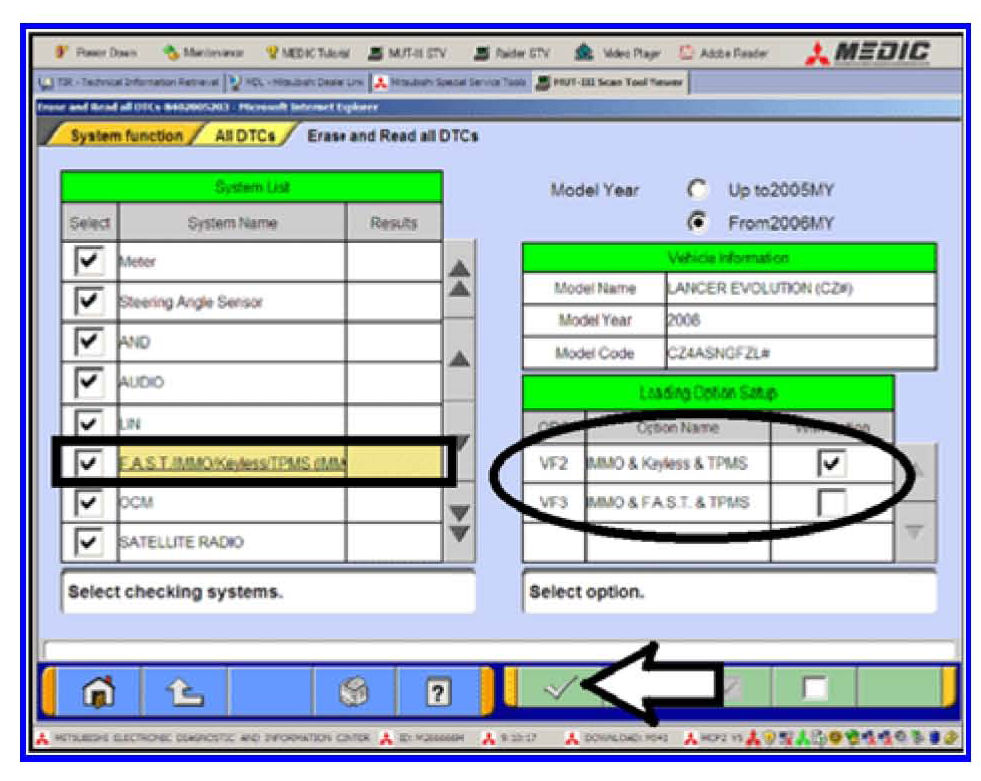Open help with the question mark icon
Viewport: 981px width, 781px height.
pos(438,689)
